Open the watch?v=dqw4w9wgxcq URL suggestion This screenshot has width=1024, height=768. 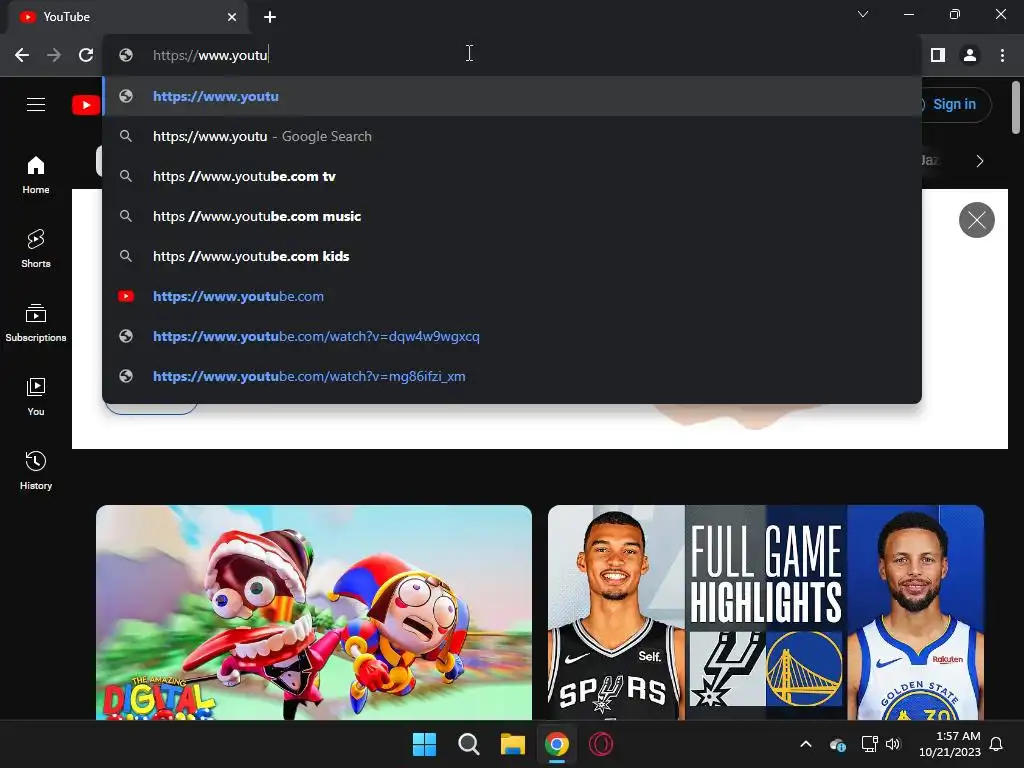pyautogui.click(x=512, y=336)
